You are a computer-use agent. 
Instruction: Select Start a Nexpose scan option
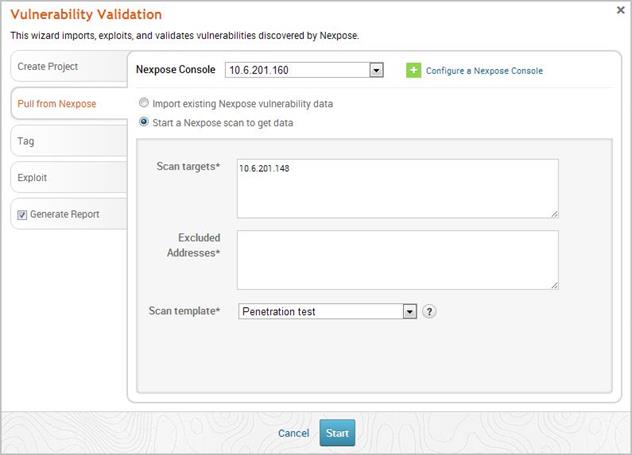click(143, 122)
